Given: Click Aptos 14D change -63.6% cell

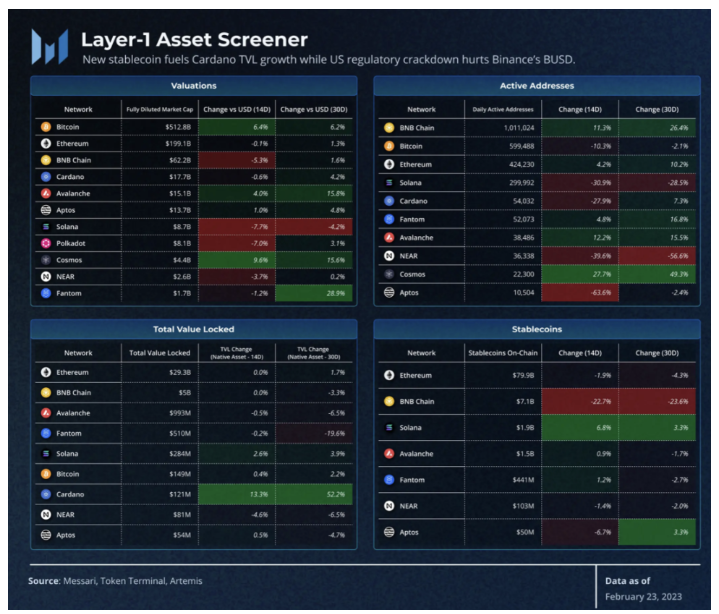Looking at the screenshot, I should pyautogui.click(x=580, y=293).
